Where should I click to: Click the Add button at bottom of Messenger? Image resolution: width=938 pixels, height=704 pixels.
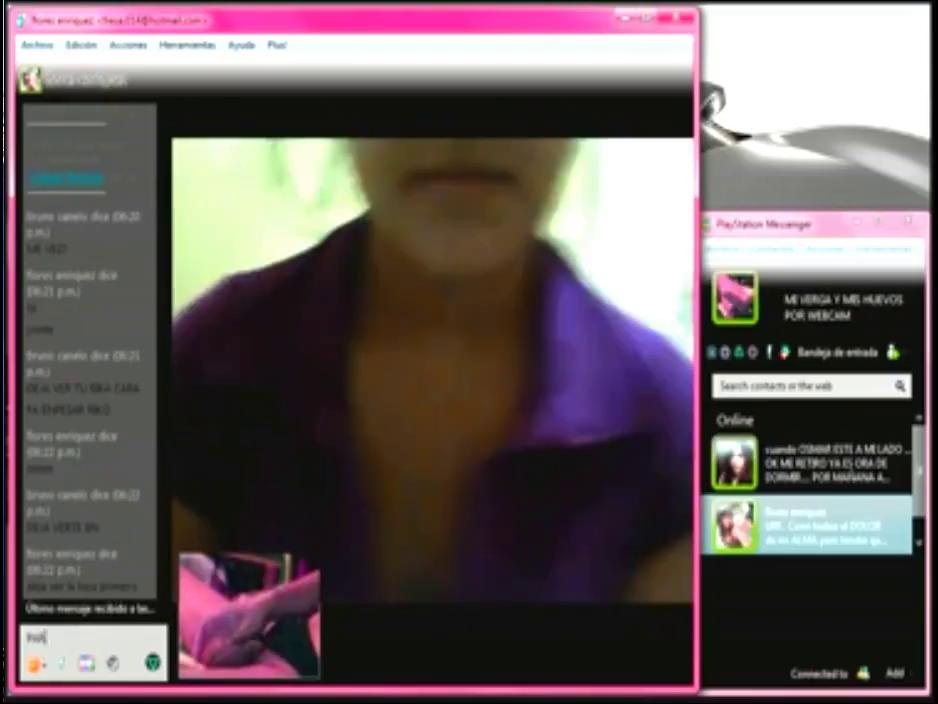click(894, 674)
